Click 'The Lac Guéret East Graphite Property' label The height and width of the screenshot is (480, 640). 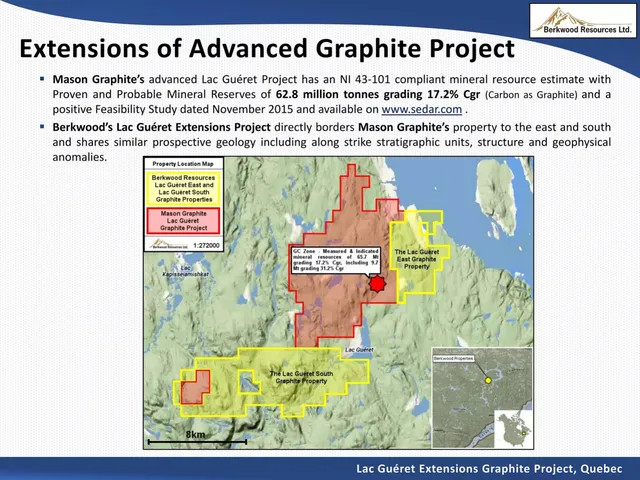417,259
